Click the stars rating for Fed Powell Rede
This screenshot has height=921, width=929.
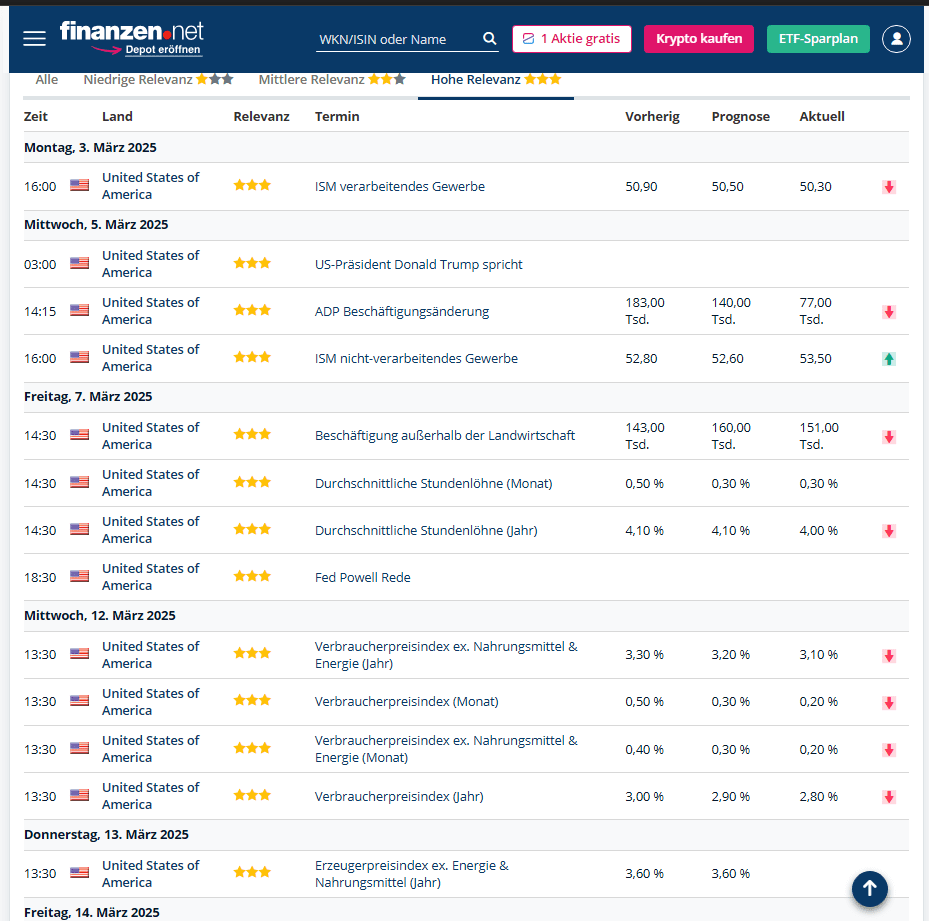click(x=252, y=575)
